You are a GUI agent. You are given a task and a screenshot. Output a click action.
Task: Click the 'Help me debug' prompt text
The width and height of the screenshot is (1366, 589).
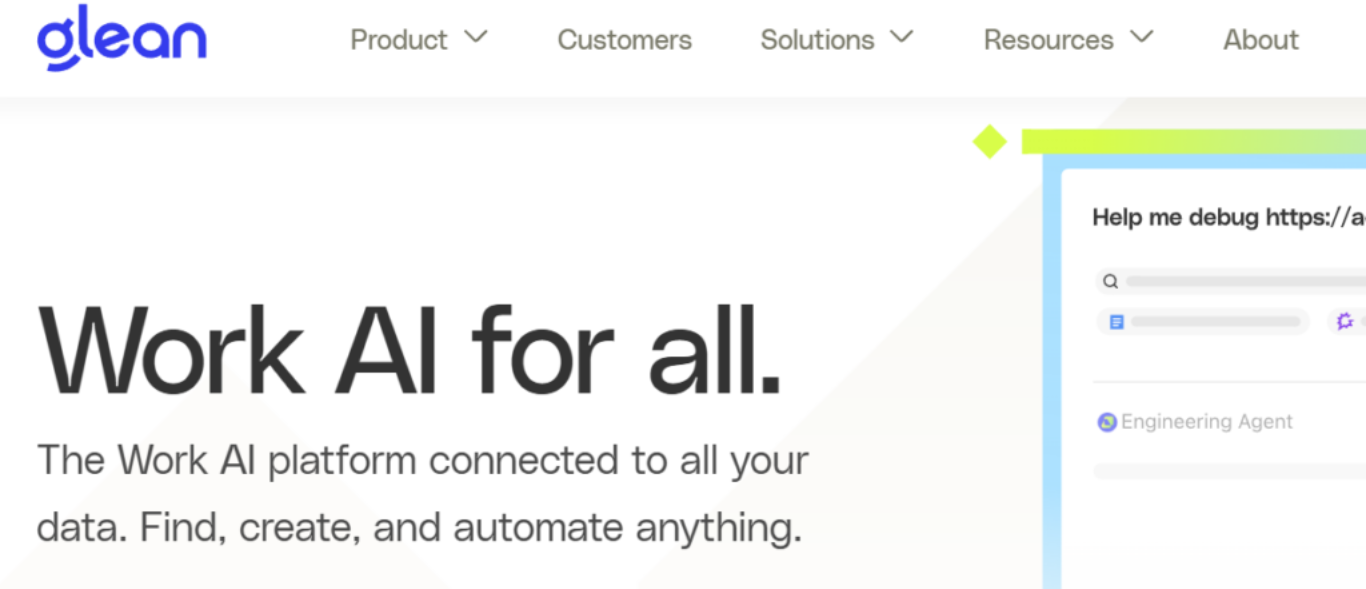pos(1229,218)
